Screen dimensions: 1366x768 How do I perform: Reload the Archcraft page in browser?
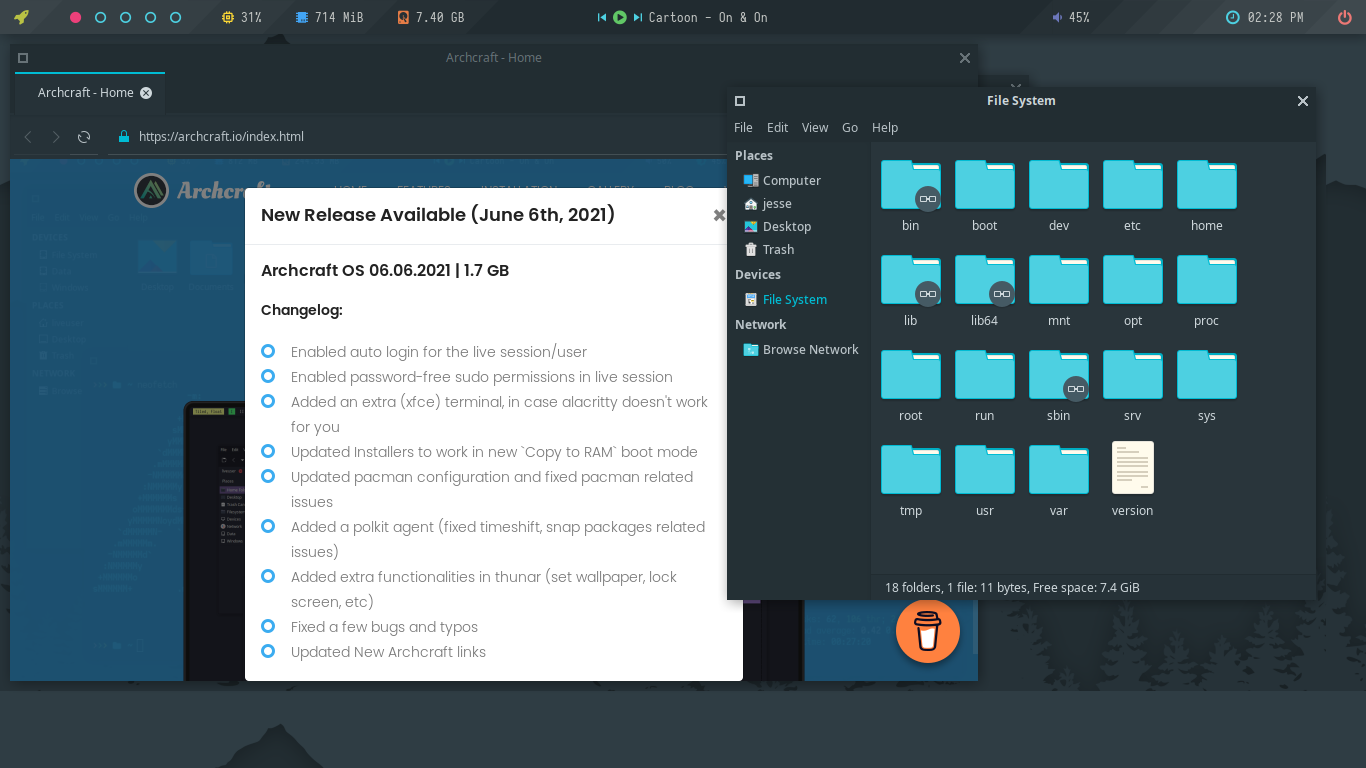84,136
